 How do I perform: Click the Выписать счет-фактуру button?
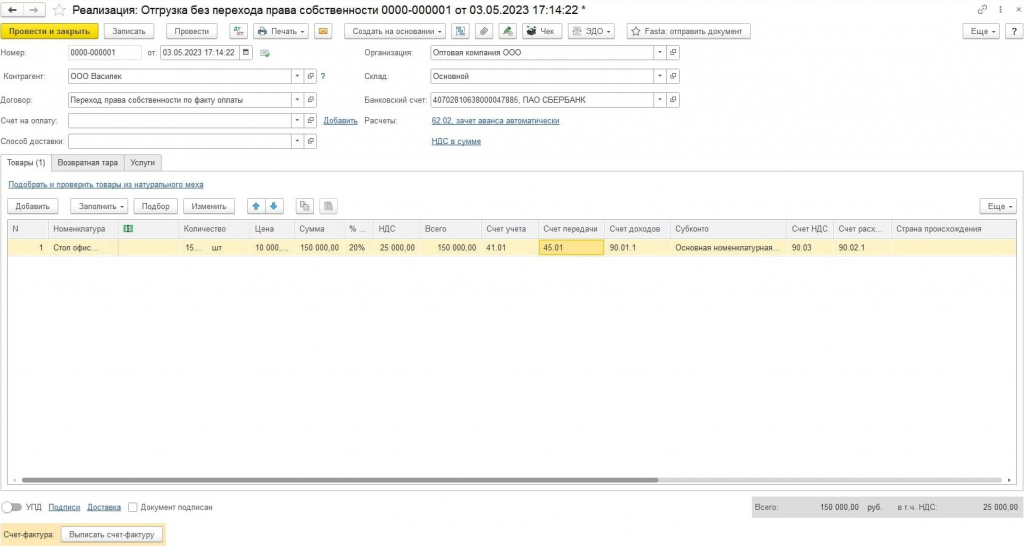coord(112,535)
